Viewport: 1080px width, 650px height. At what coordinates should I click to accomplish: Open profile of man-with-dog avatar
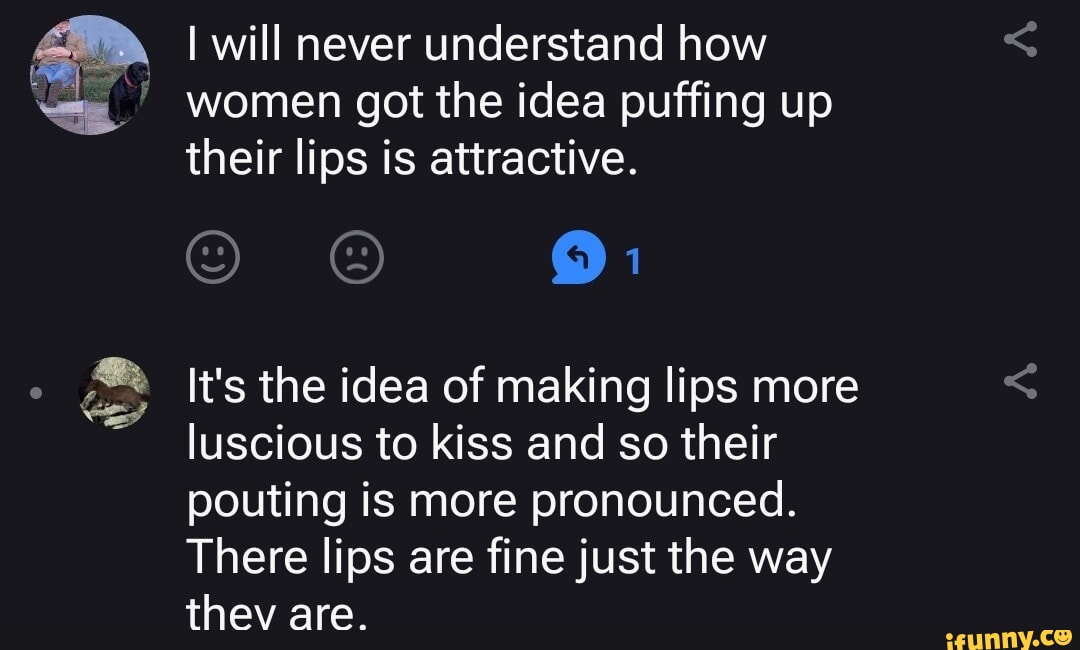pyautogui.click(x=90, y=74)
